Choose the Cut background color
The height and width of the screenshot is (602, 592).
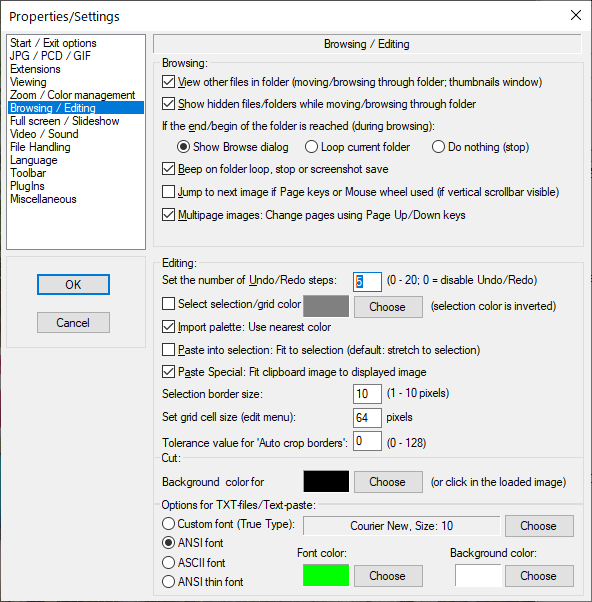pyautogui.click(x=388, y=482)
